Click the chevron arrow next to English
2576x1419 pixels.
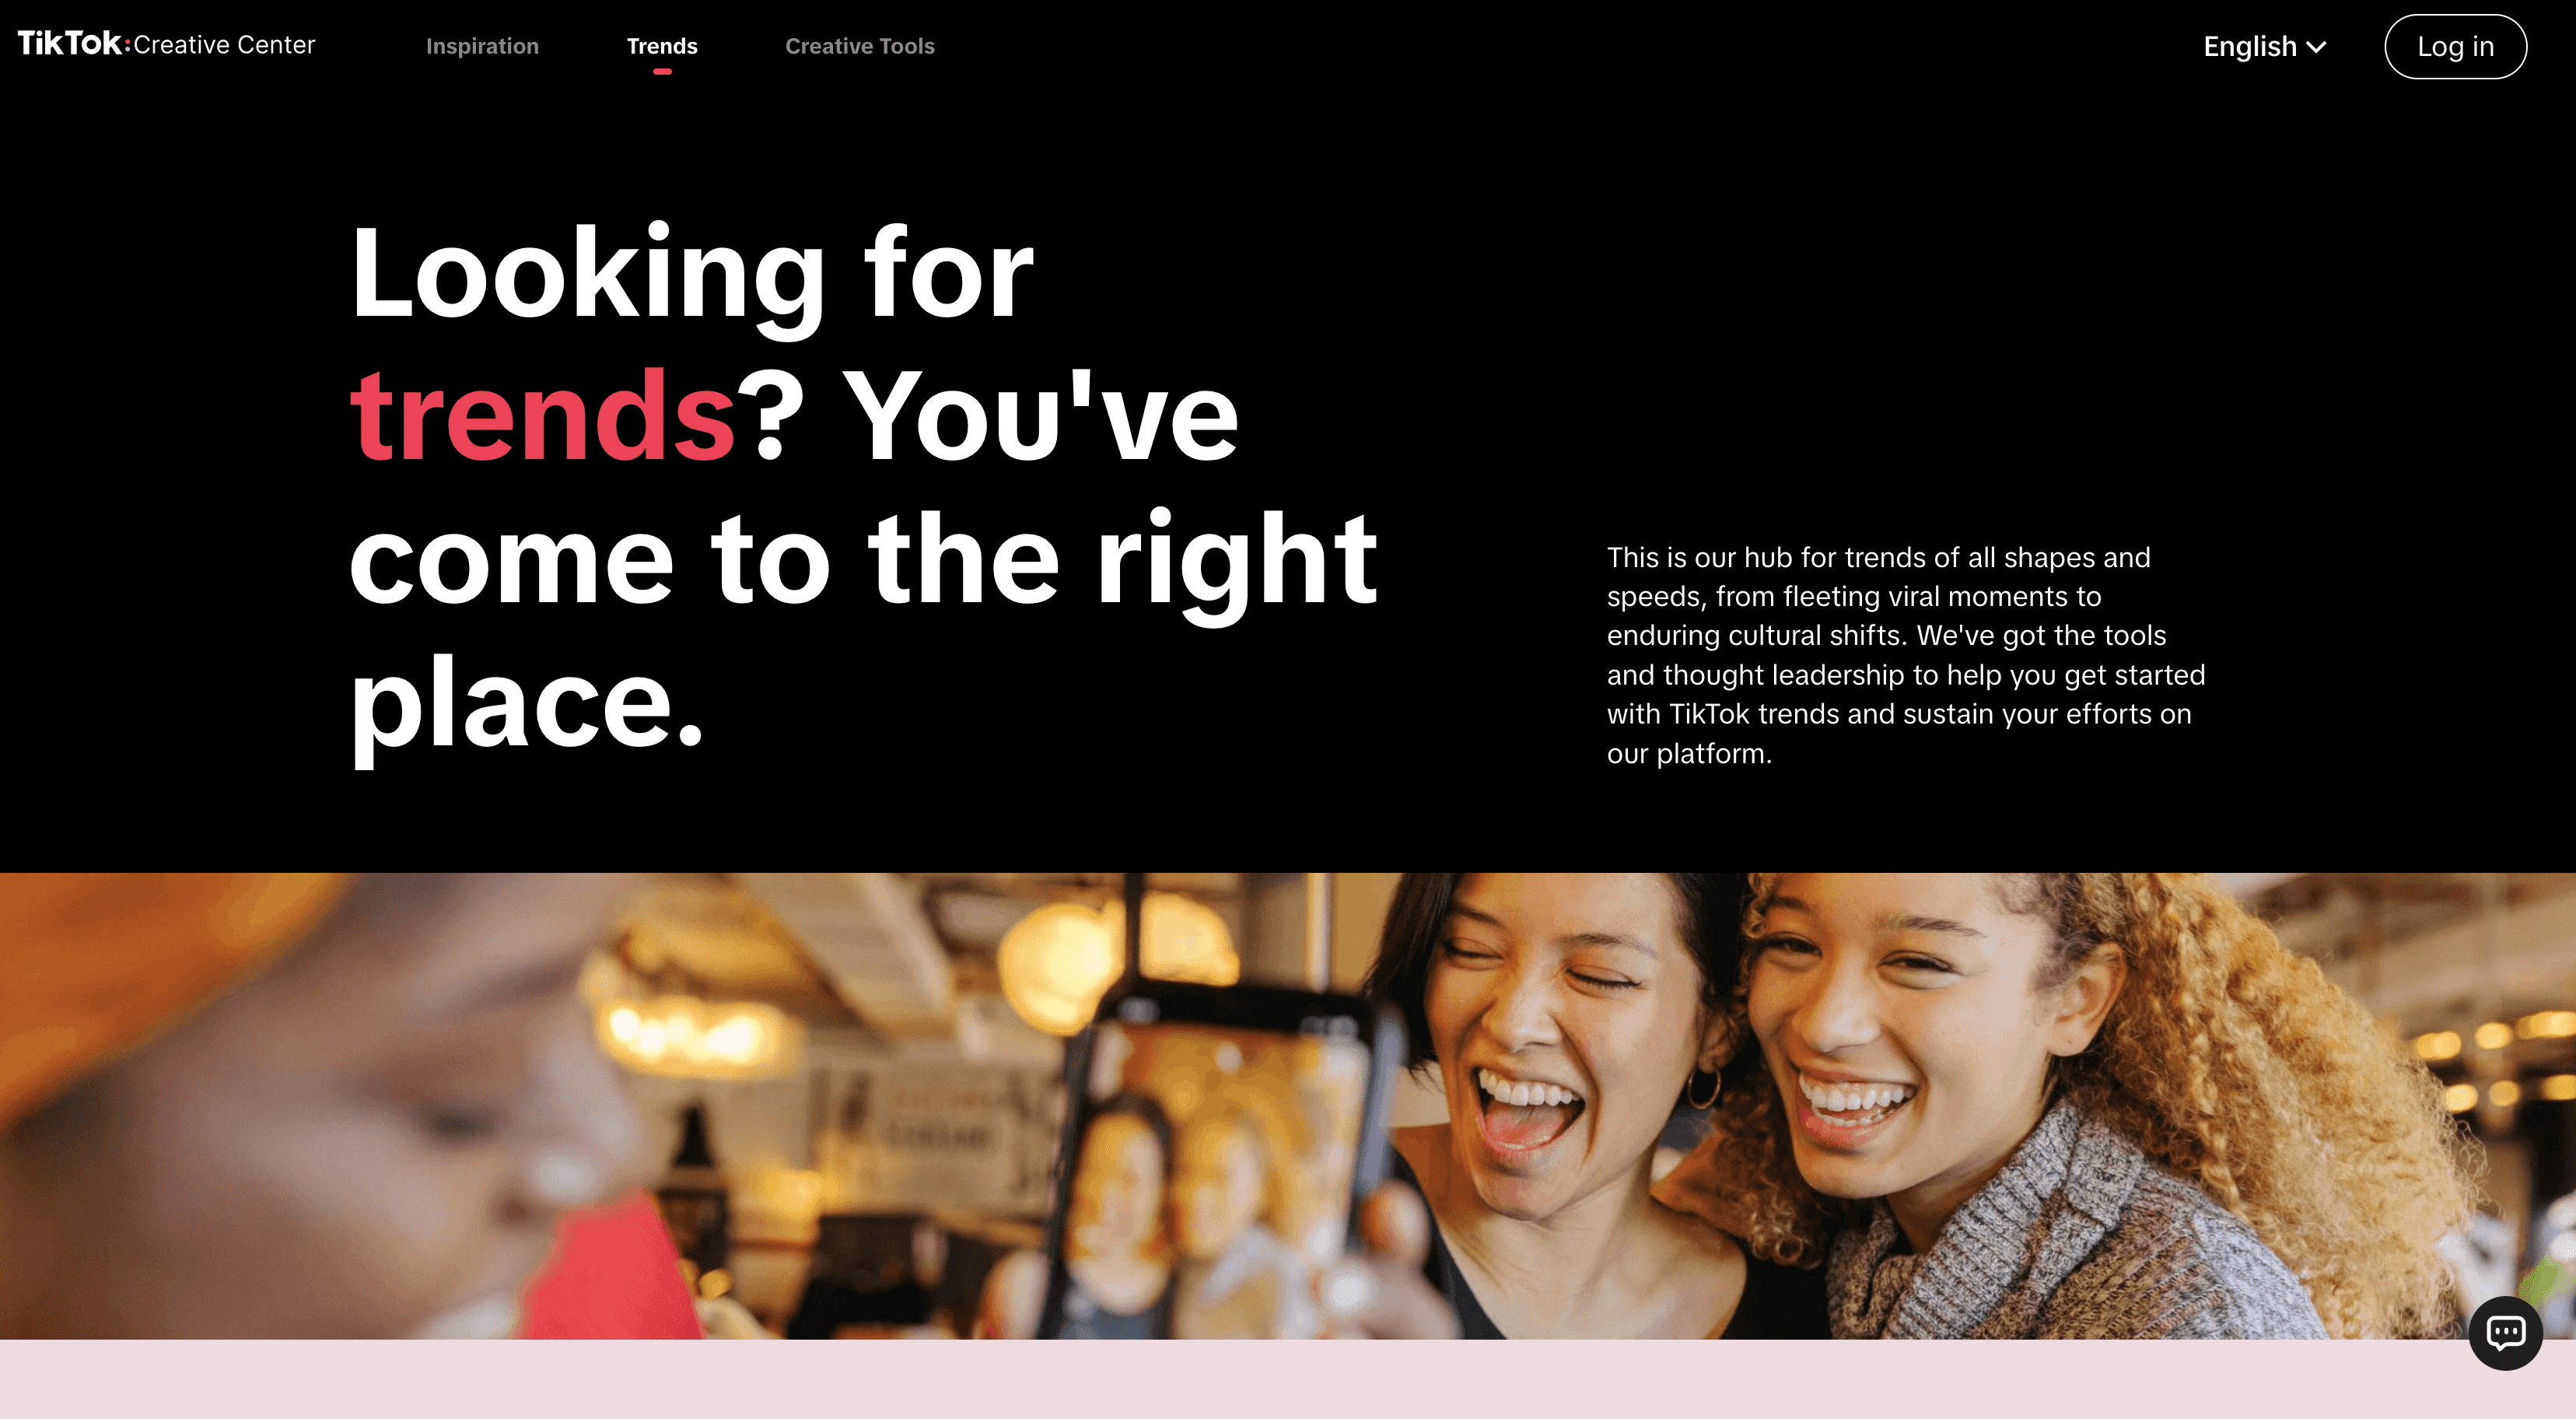pos(2316,47)
